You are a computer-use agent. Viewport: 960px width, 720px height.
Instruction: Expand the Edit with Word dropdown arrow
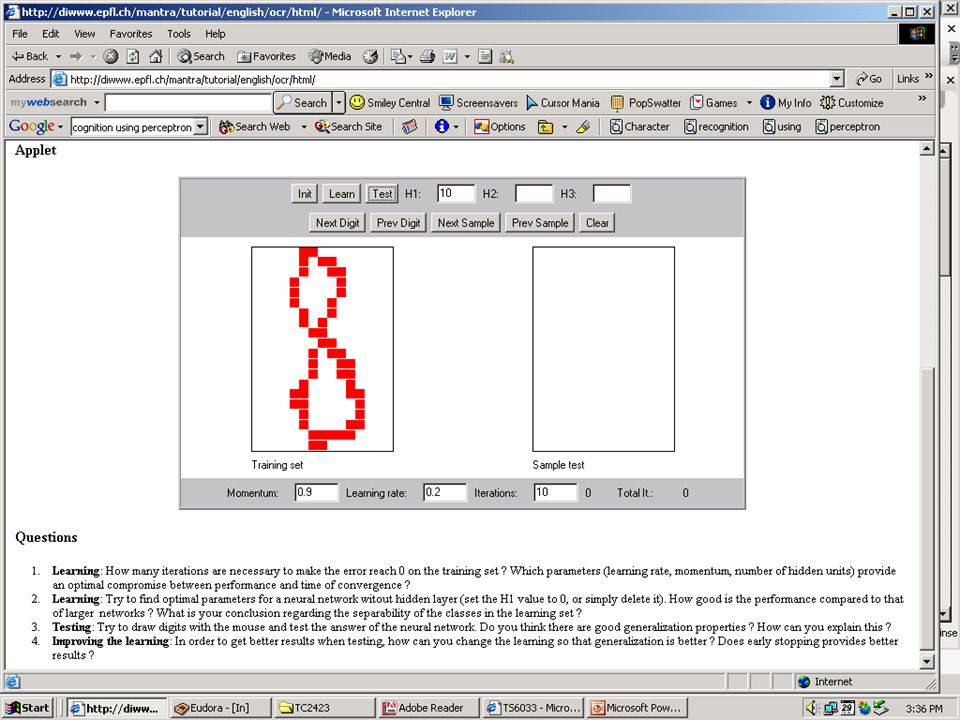pos(467,56)
